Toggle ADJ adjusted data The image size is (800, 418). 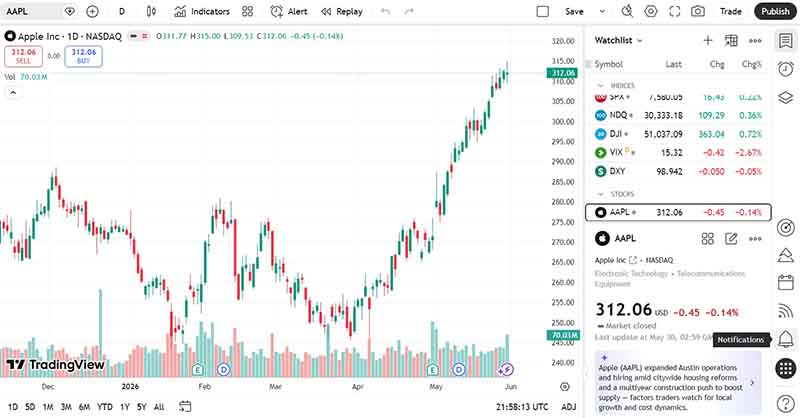(x=568, y=407)
